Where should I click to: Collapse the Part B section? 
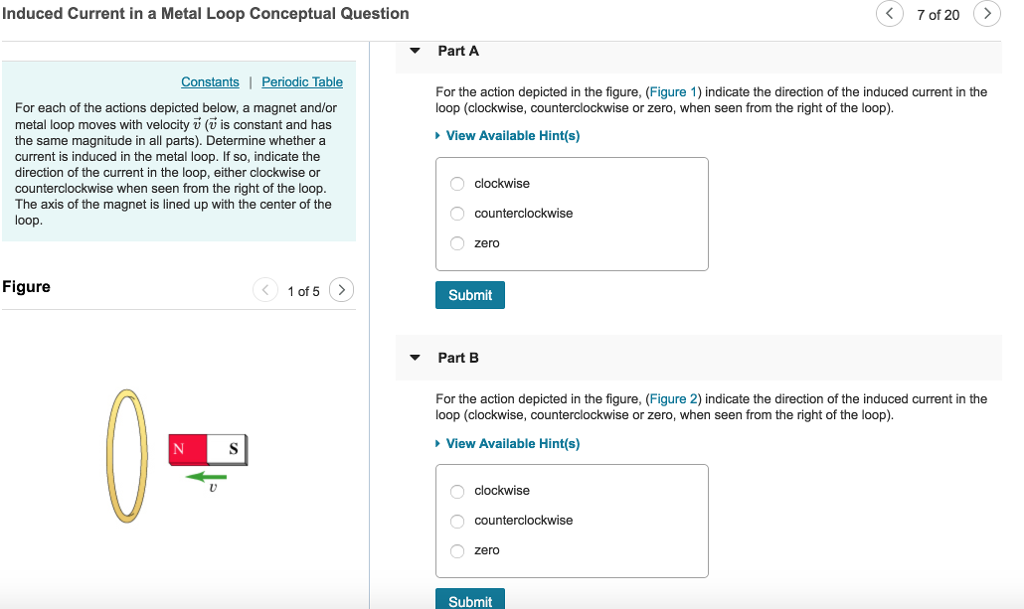pos(414,358)
